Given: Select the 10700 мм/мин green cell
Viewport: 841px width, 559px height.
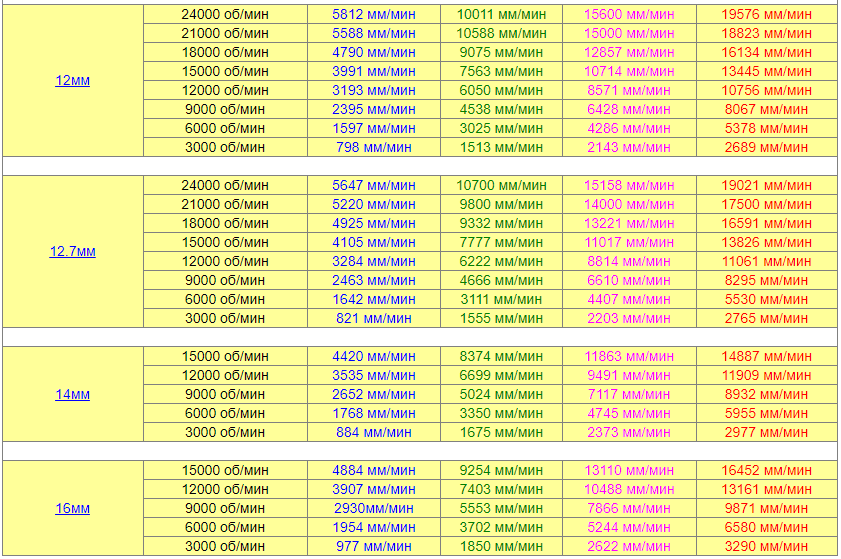Looking at the screenshot, I should tap(501, 186).
